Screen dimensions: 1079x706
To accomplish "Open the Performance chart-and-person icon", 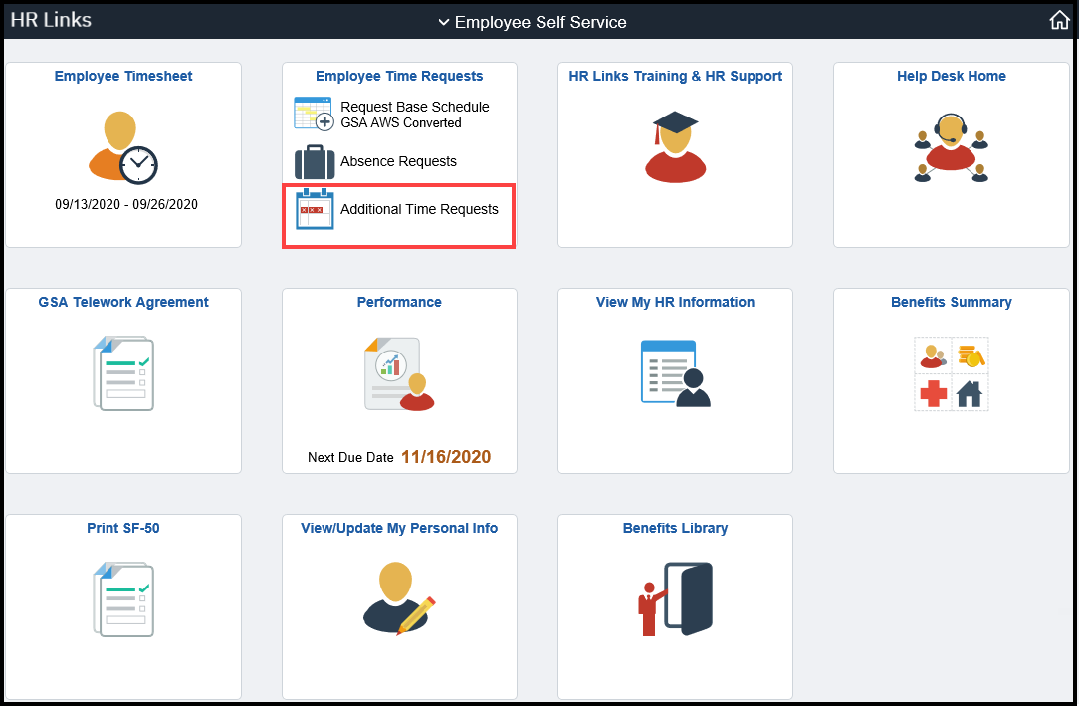I will pyautogui.click(x=398, y=375).
